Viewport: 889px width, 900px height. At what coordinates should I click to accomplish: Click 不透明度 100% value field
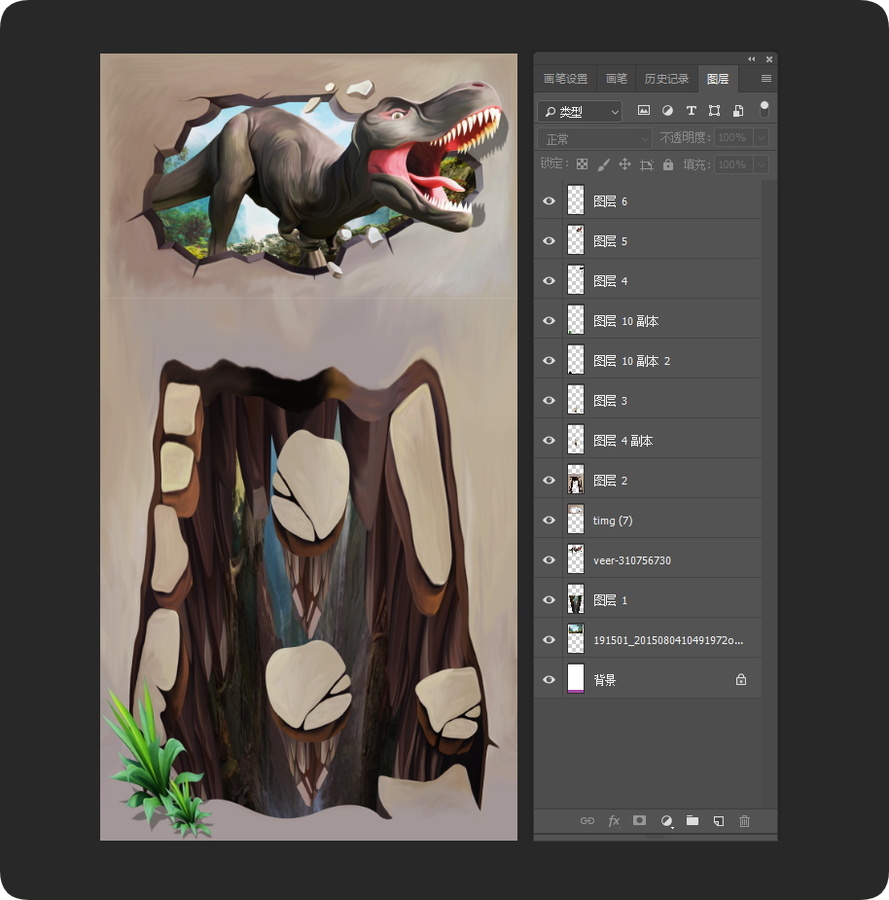[x=734, y=138]
